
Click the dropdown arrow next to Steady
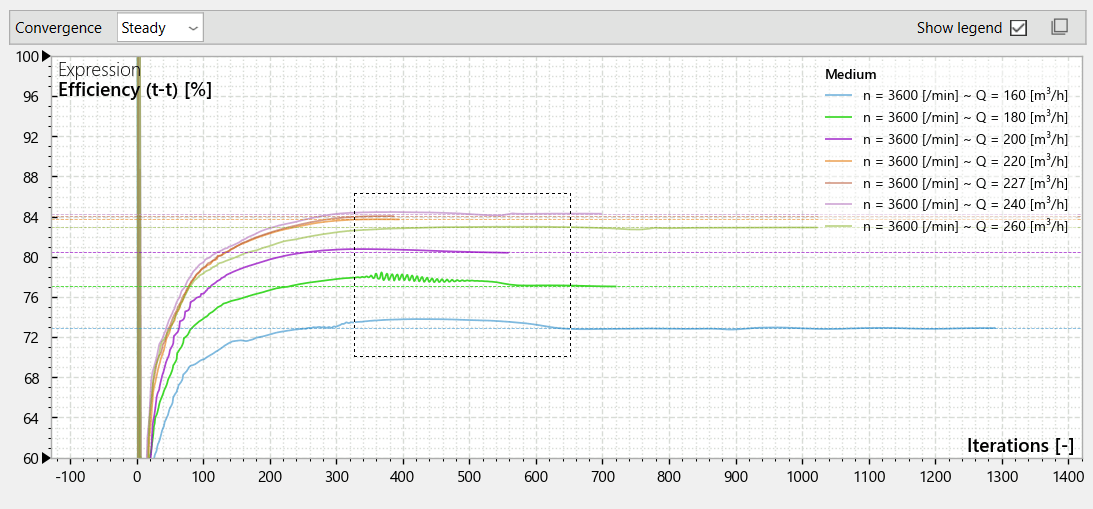193,29
